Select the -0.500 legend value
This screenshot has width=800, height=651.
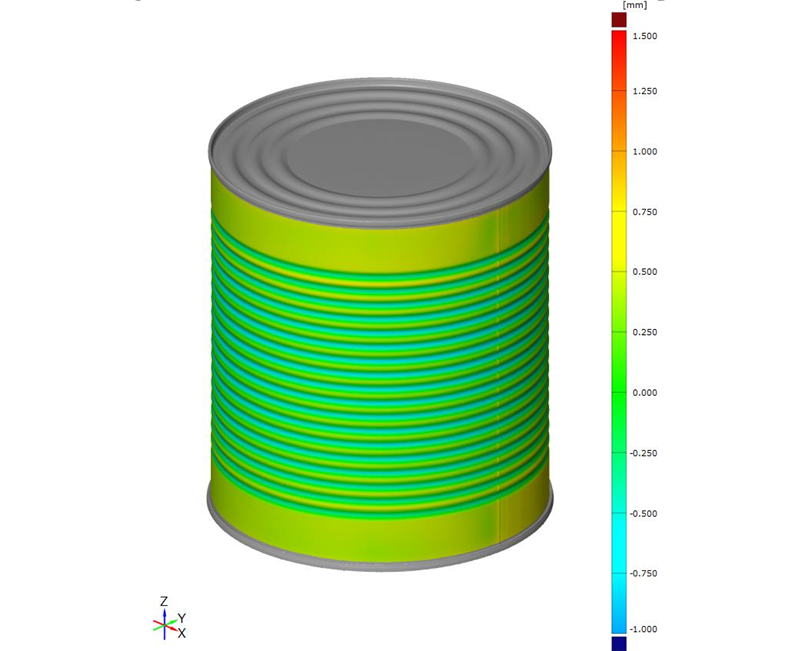[643, 514]
